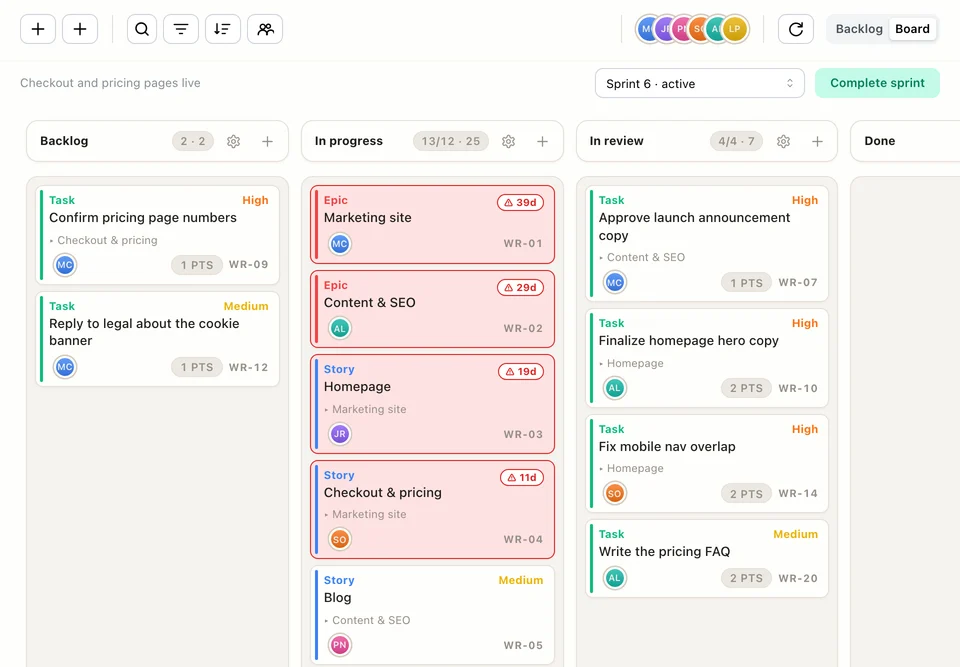Select the LP avatar in the member stack
The height and width of the screenshot is (667, 960).
pyautogui.click(x=735, y=29)
